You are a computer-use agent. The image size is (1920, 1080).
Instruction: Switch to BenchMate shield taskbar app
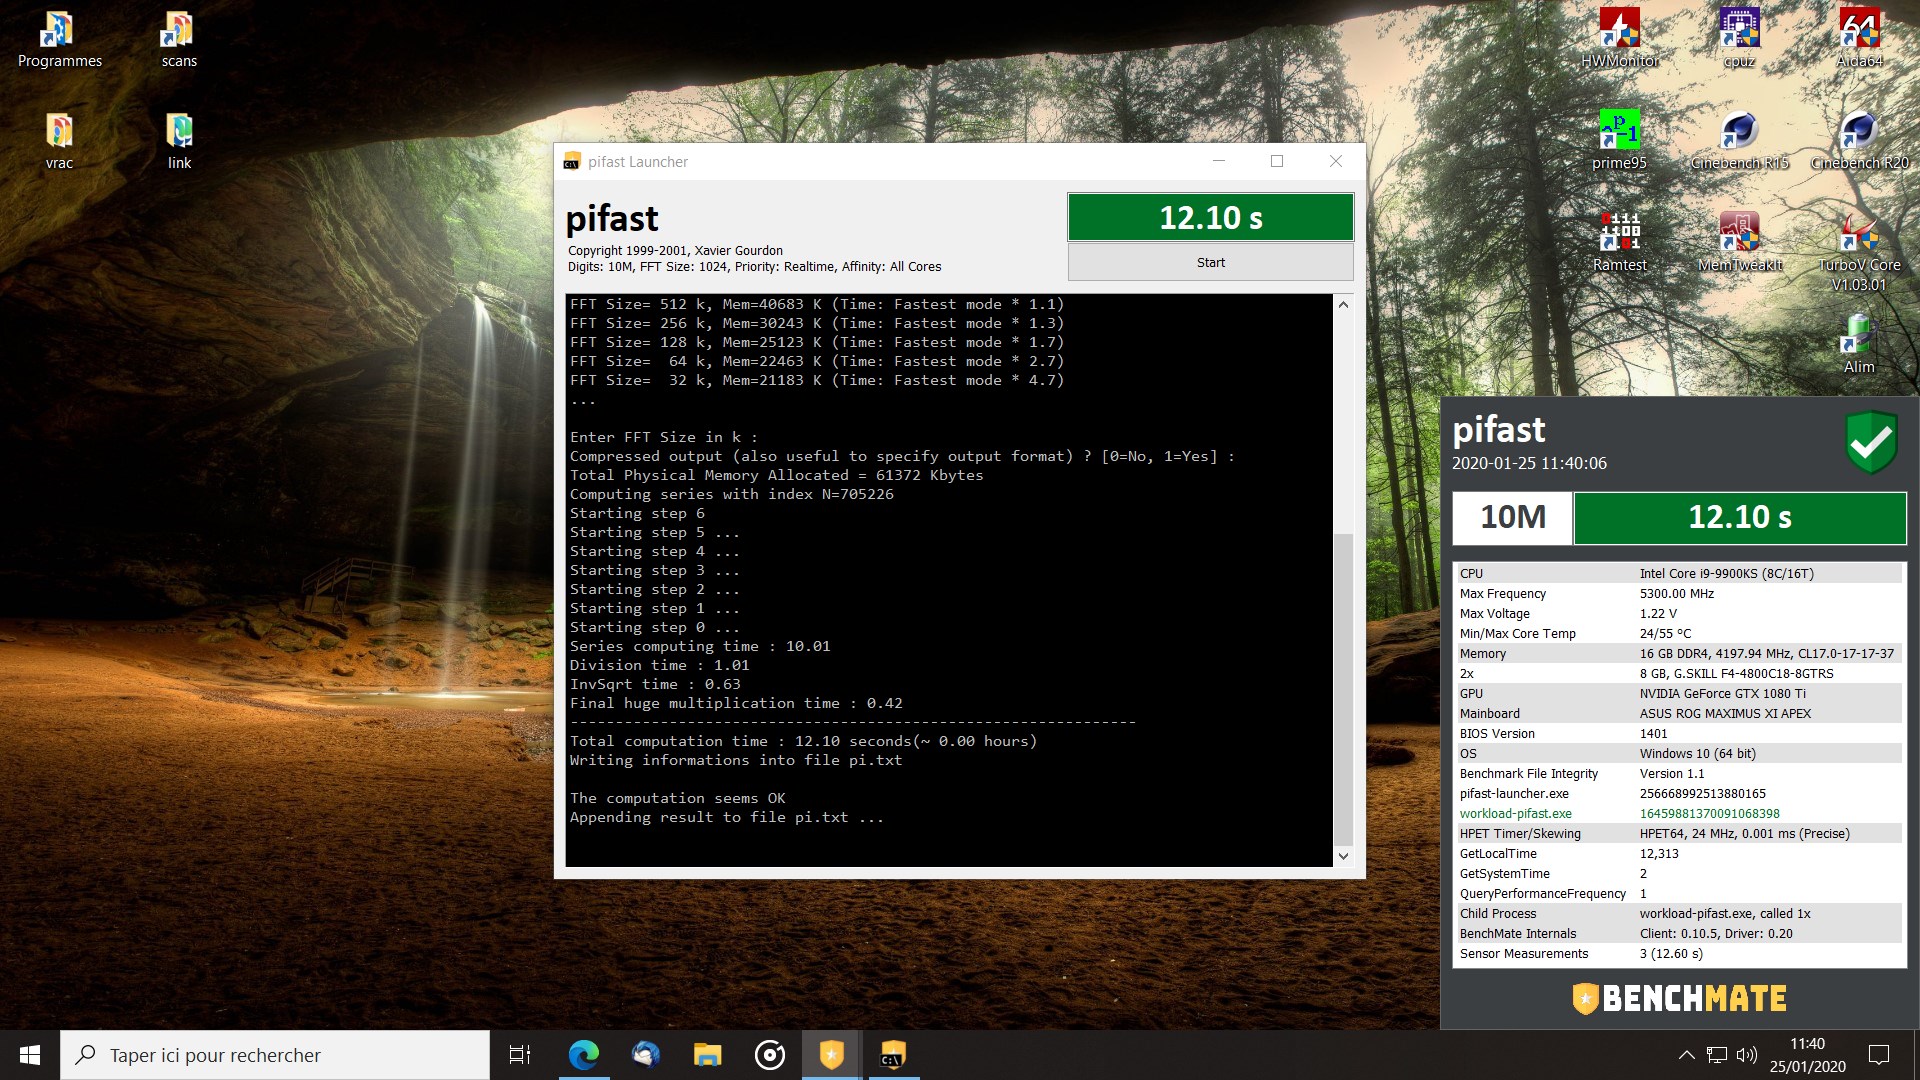[x=831, y=1055]
